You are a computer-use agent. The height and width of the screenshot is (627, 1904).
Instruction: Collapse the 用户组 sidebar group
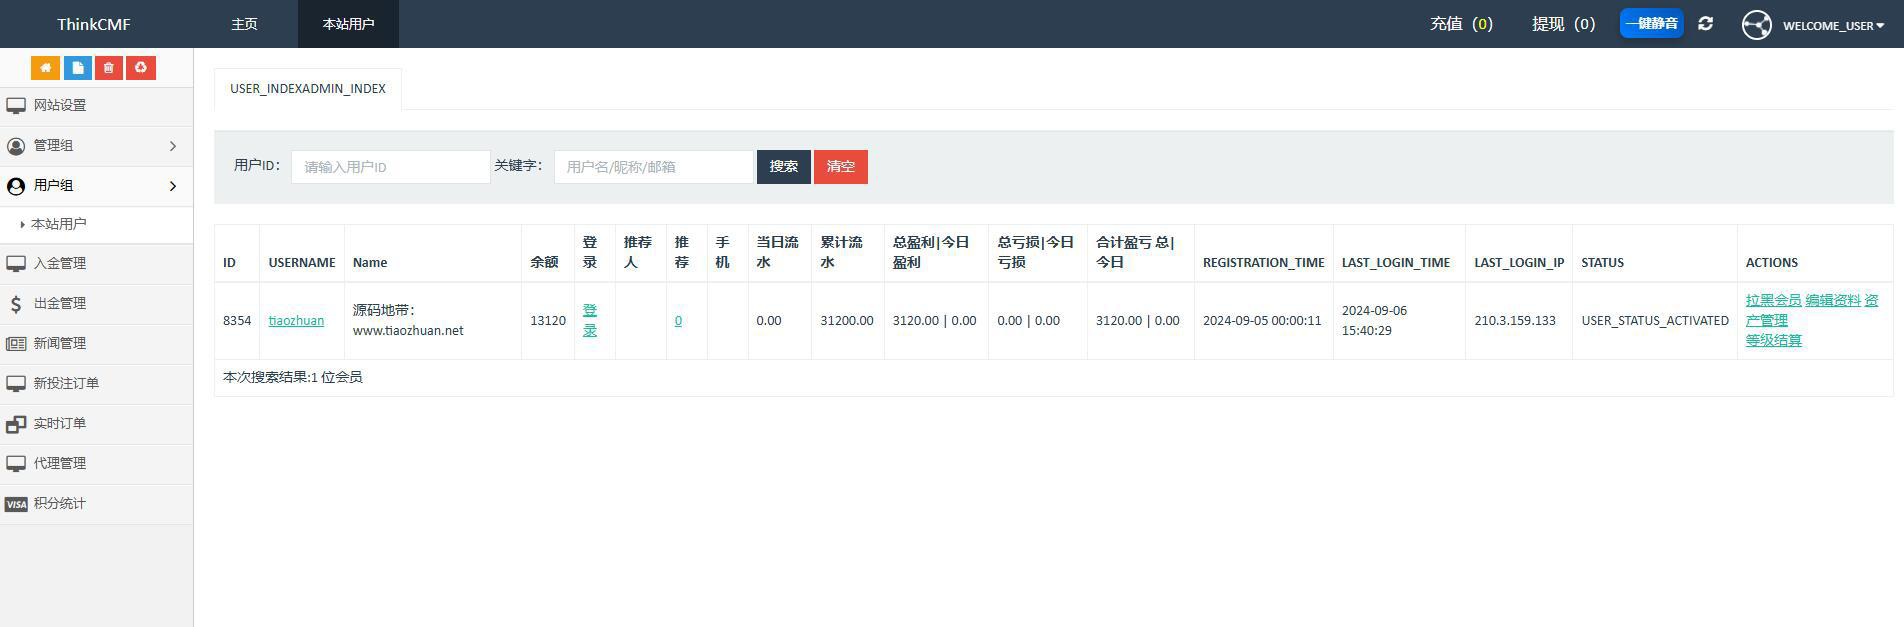[96, 186]
